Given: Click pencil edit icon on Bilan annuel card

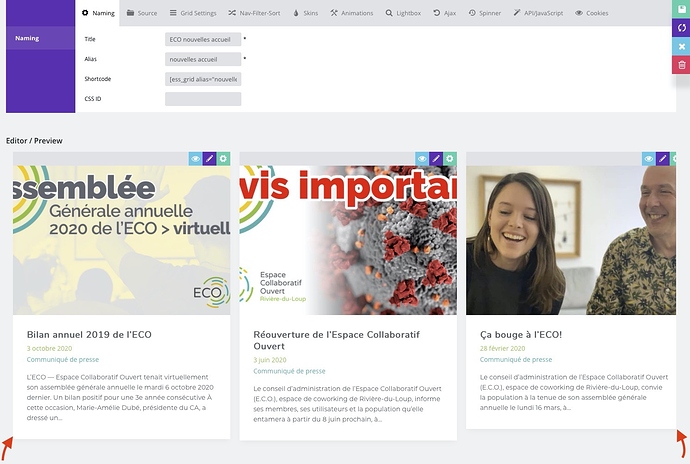Looking at the screenshot, I should 209,159.
